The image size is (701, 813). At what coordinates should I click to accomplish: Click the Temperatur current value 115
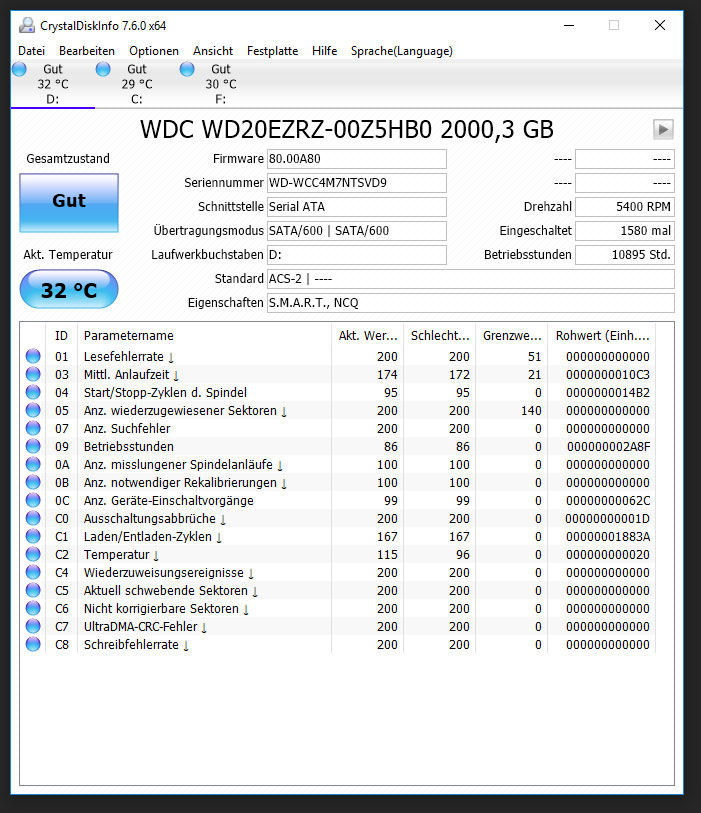[387, 554]
